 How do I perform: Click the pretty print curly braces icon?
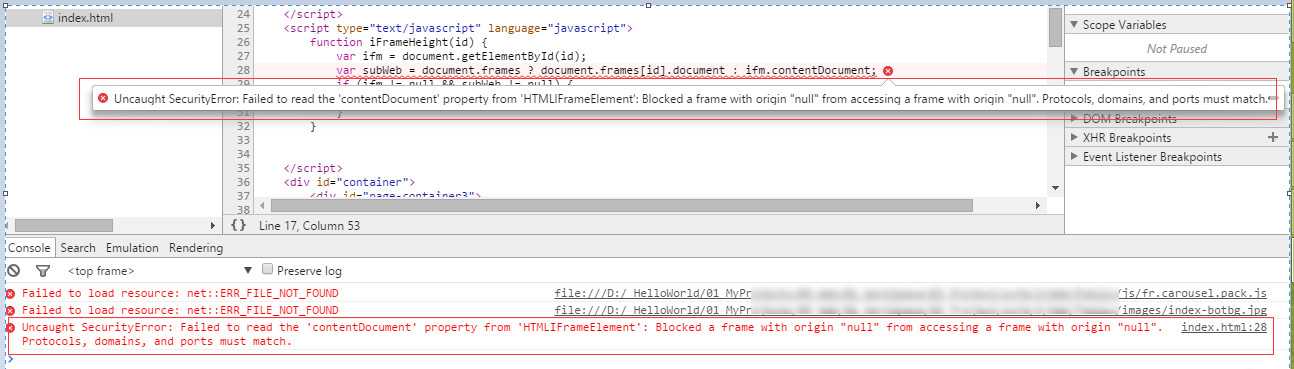(x=238, y=226)
